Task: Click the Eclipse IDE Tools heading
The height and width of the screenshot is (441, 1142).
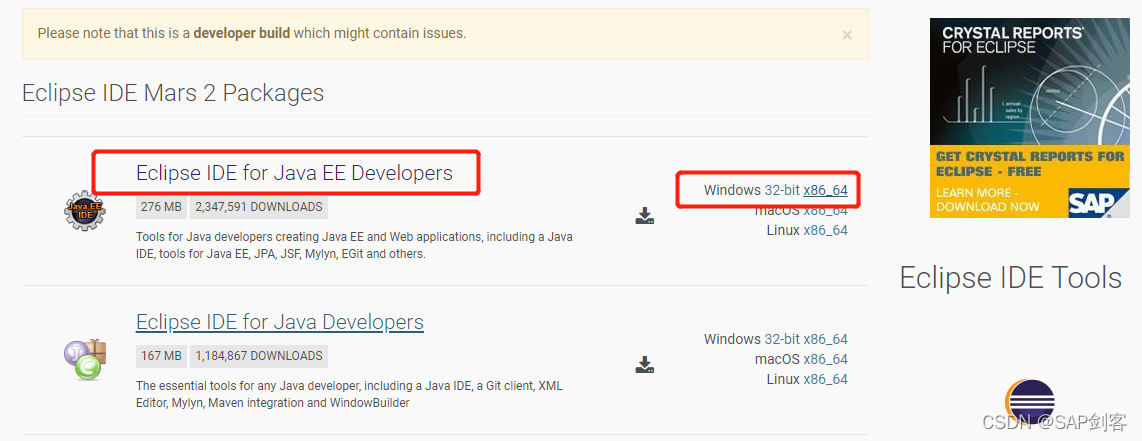Action: (x=1011, y=277)
